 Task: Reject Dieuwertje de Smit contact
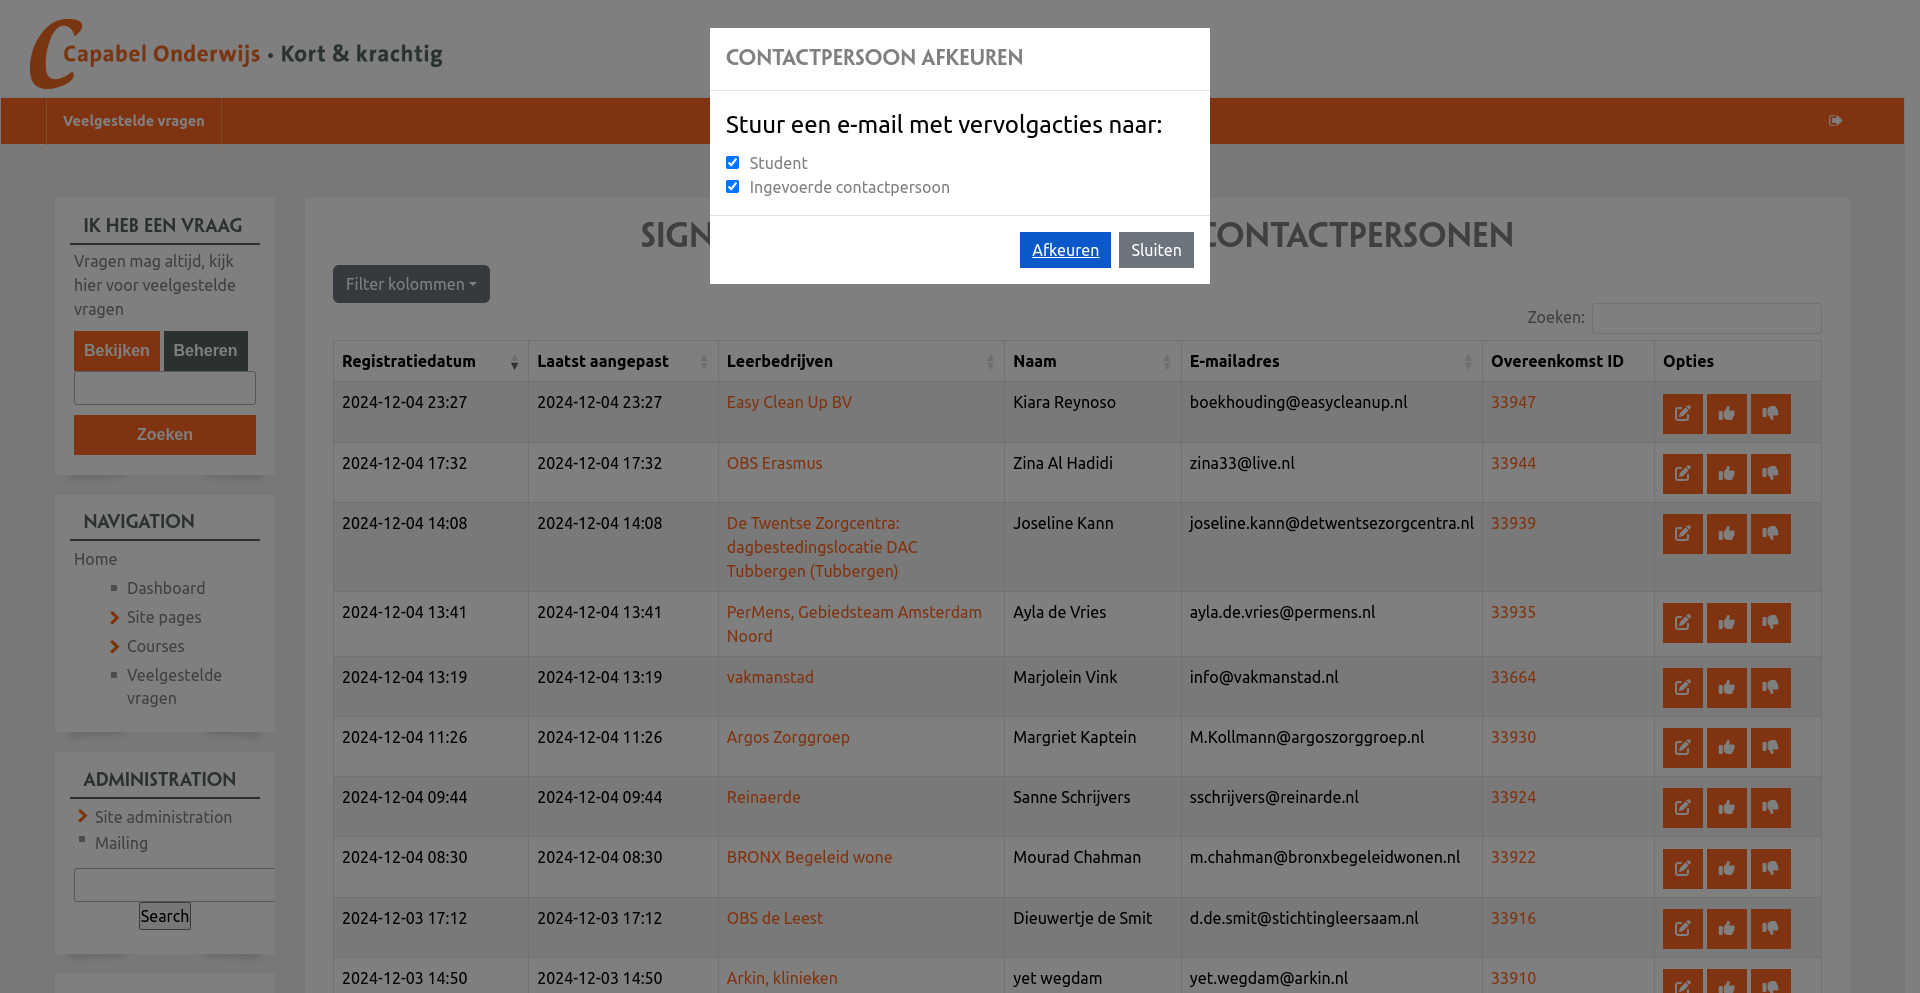pyautogui.click(x=1770, y=929)
